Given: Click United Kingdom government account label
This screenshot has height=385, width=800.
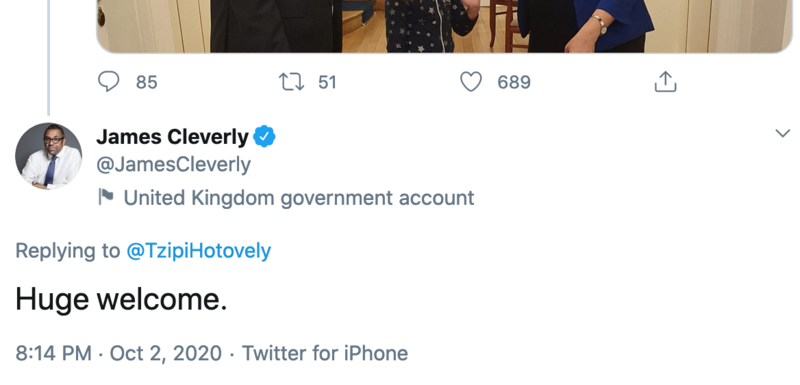Looking at the screenshot, I should pyautogui.click(x=299, y=197).
